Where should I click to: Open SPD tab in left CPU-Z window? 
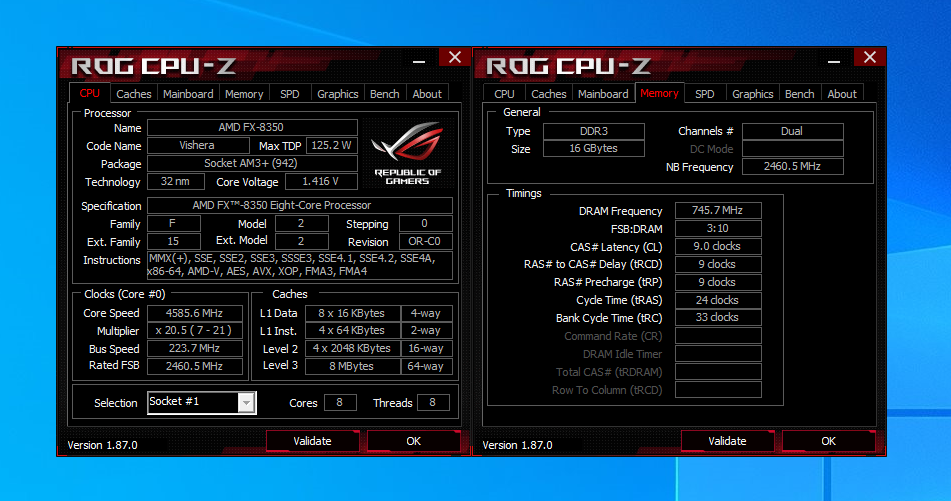[290, 94]
